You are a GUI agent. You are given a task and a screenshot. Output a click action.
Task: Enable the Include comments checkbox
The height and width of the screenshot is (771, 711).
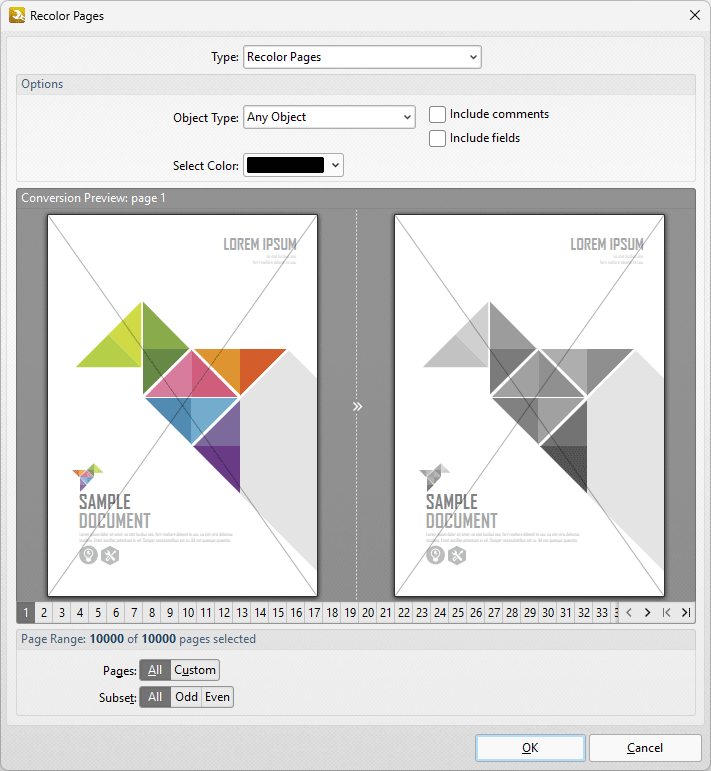[437, 114]
